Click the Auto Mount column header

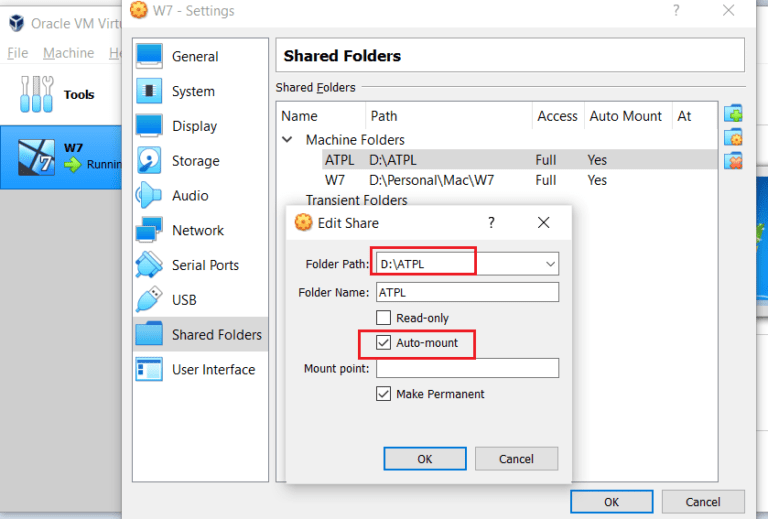[627, 116]
